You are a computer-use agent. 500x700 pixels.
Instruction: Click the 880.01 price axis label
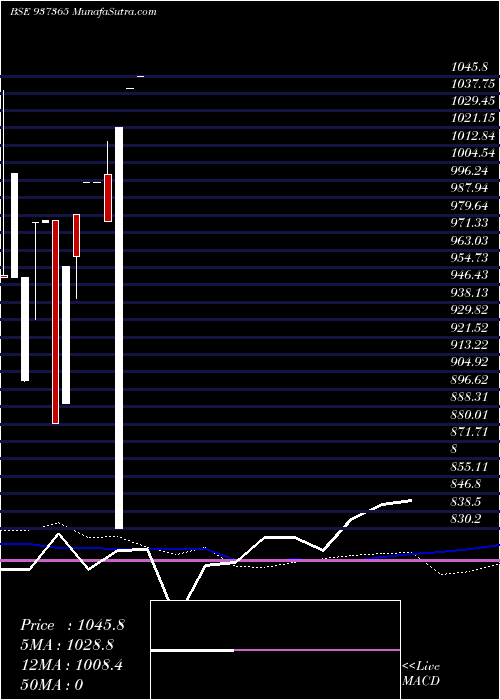(470, 415)
